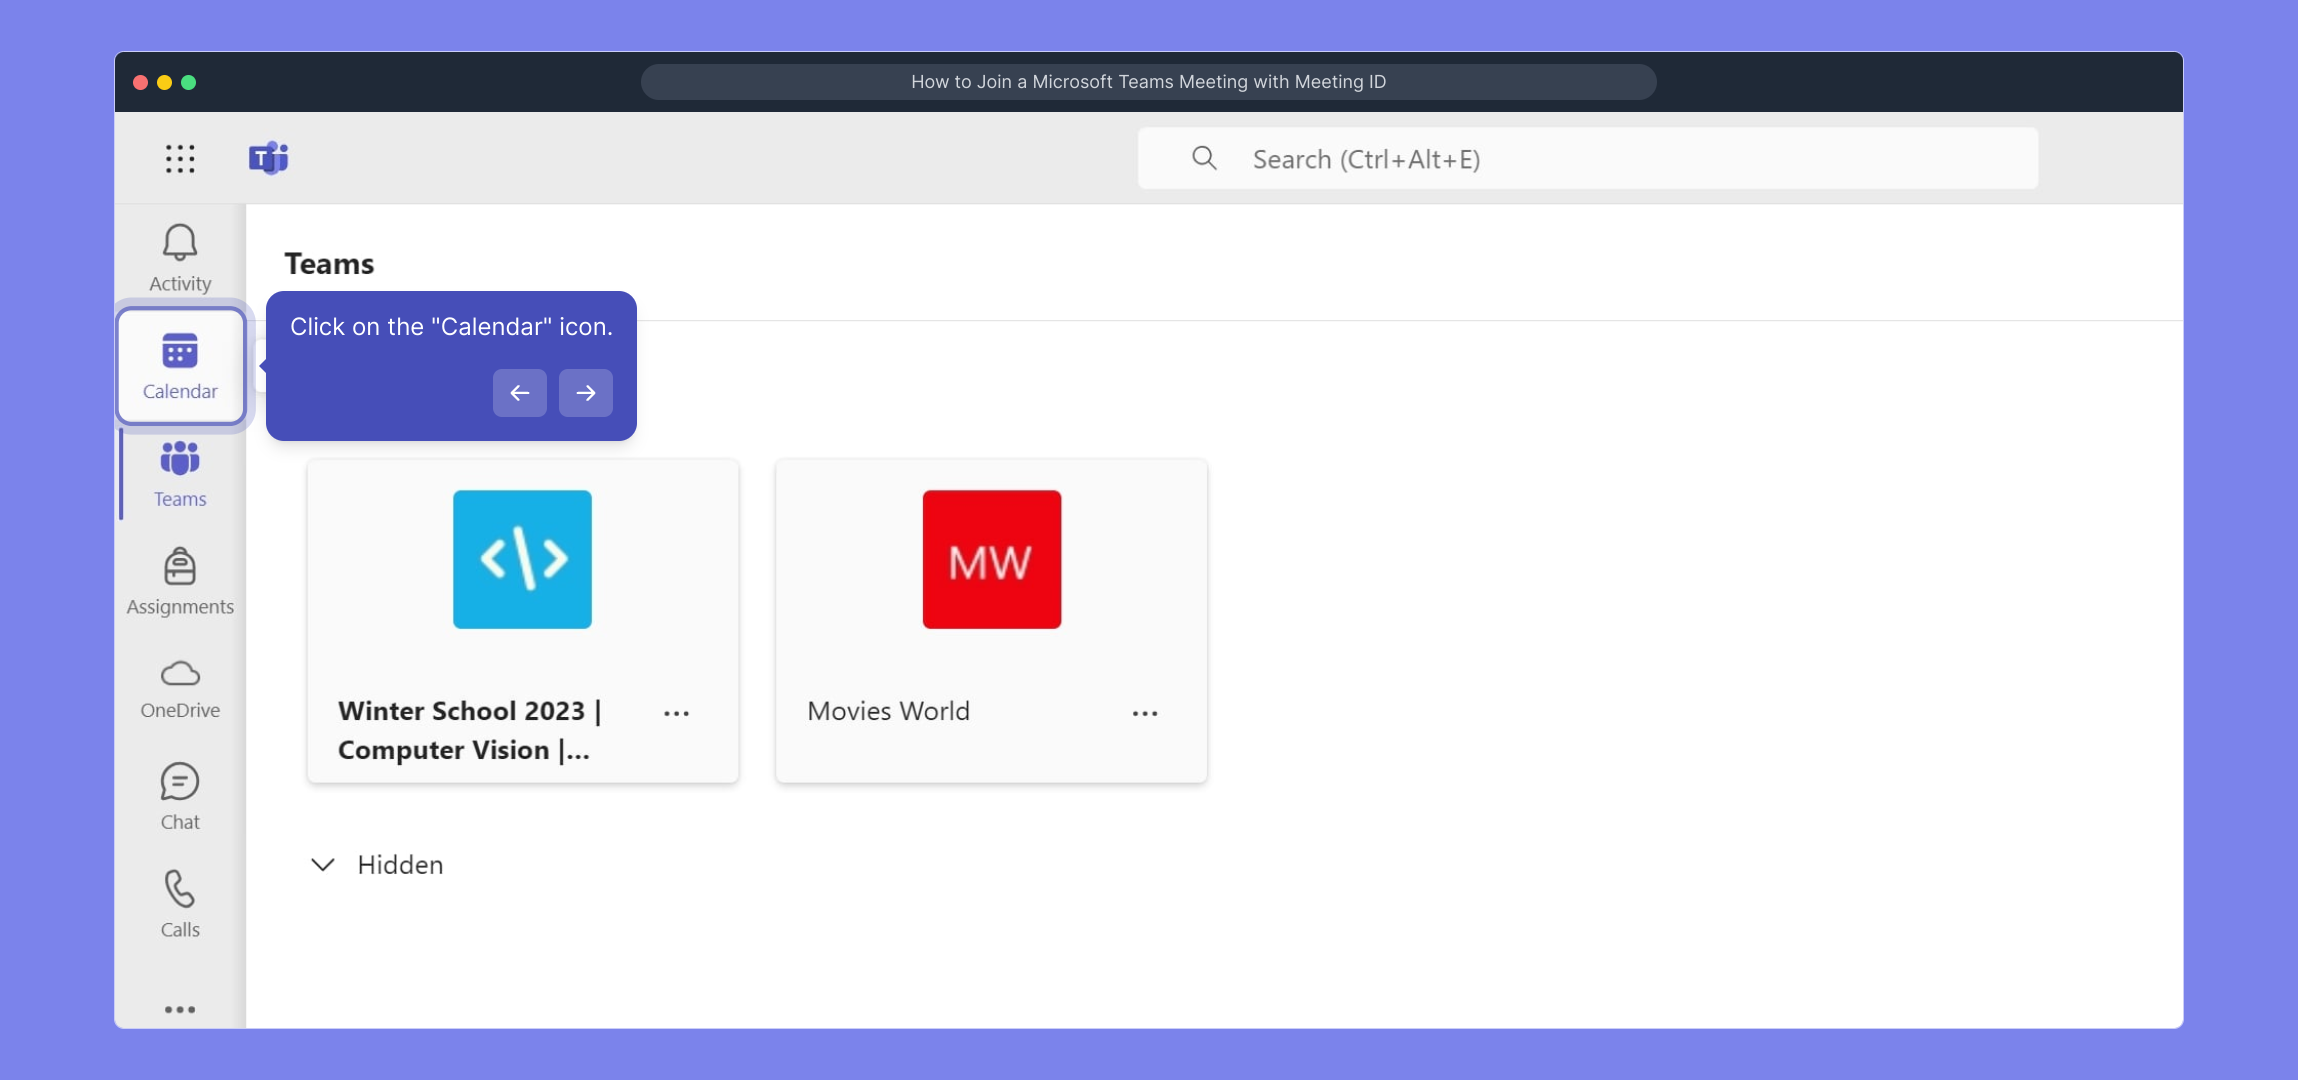Open OneDrive cloud icon
This screenshot has height=1080, width=2298.
pos(180,688)
